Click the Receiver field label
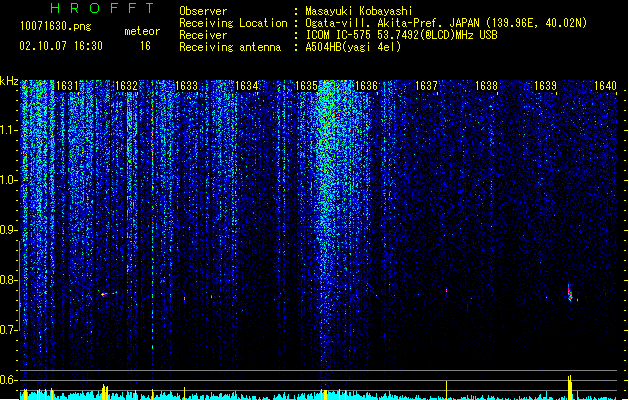The image size is (629, 400). [x=203, y=35]
